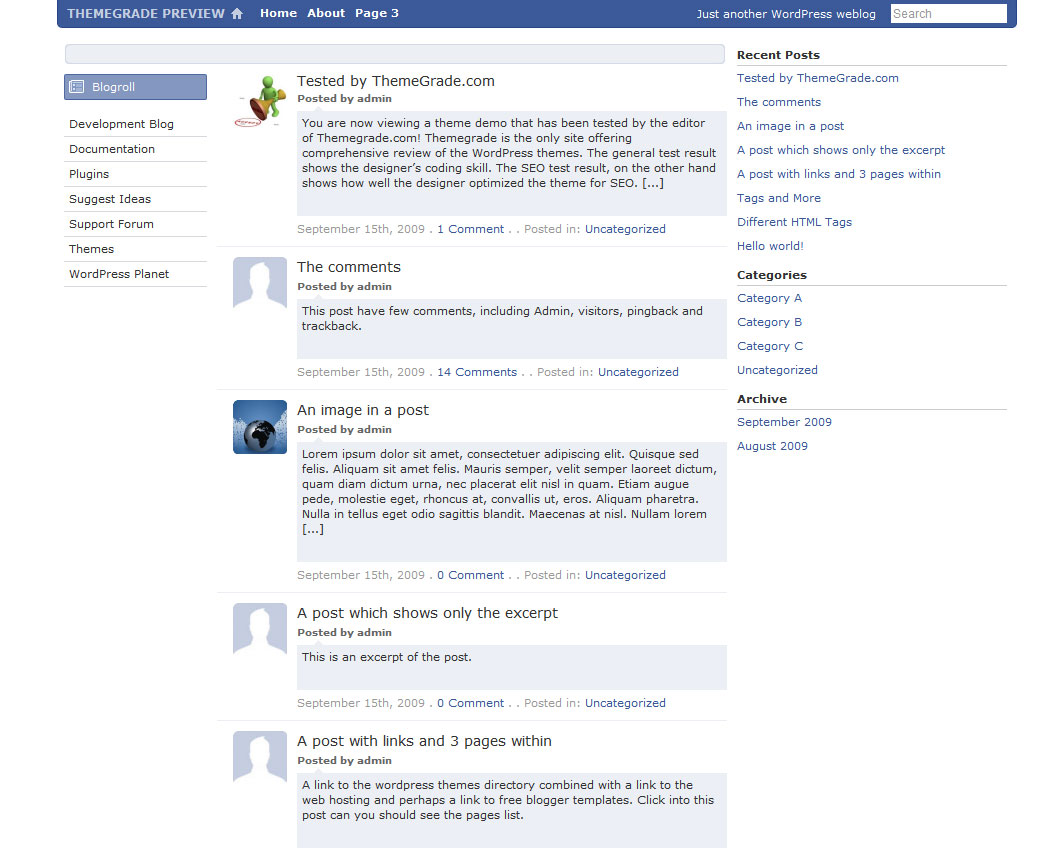Click the globe image thumbnail
Screen dimensions: 1056x851
pyautogui.click(x=260, y=428)
